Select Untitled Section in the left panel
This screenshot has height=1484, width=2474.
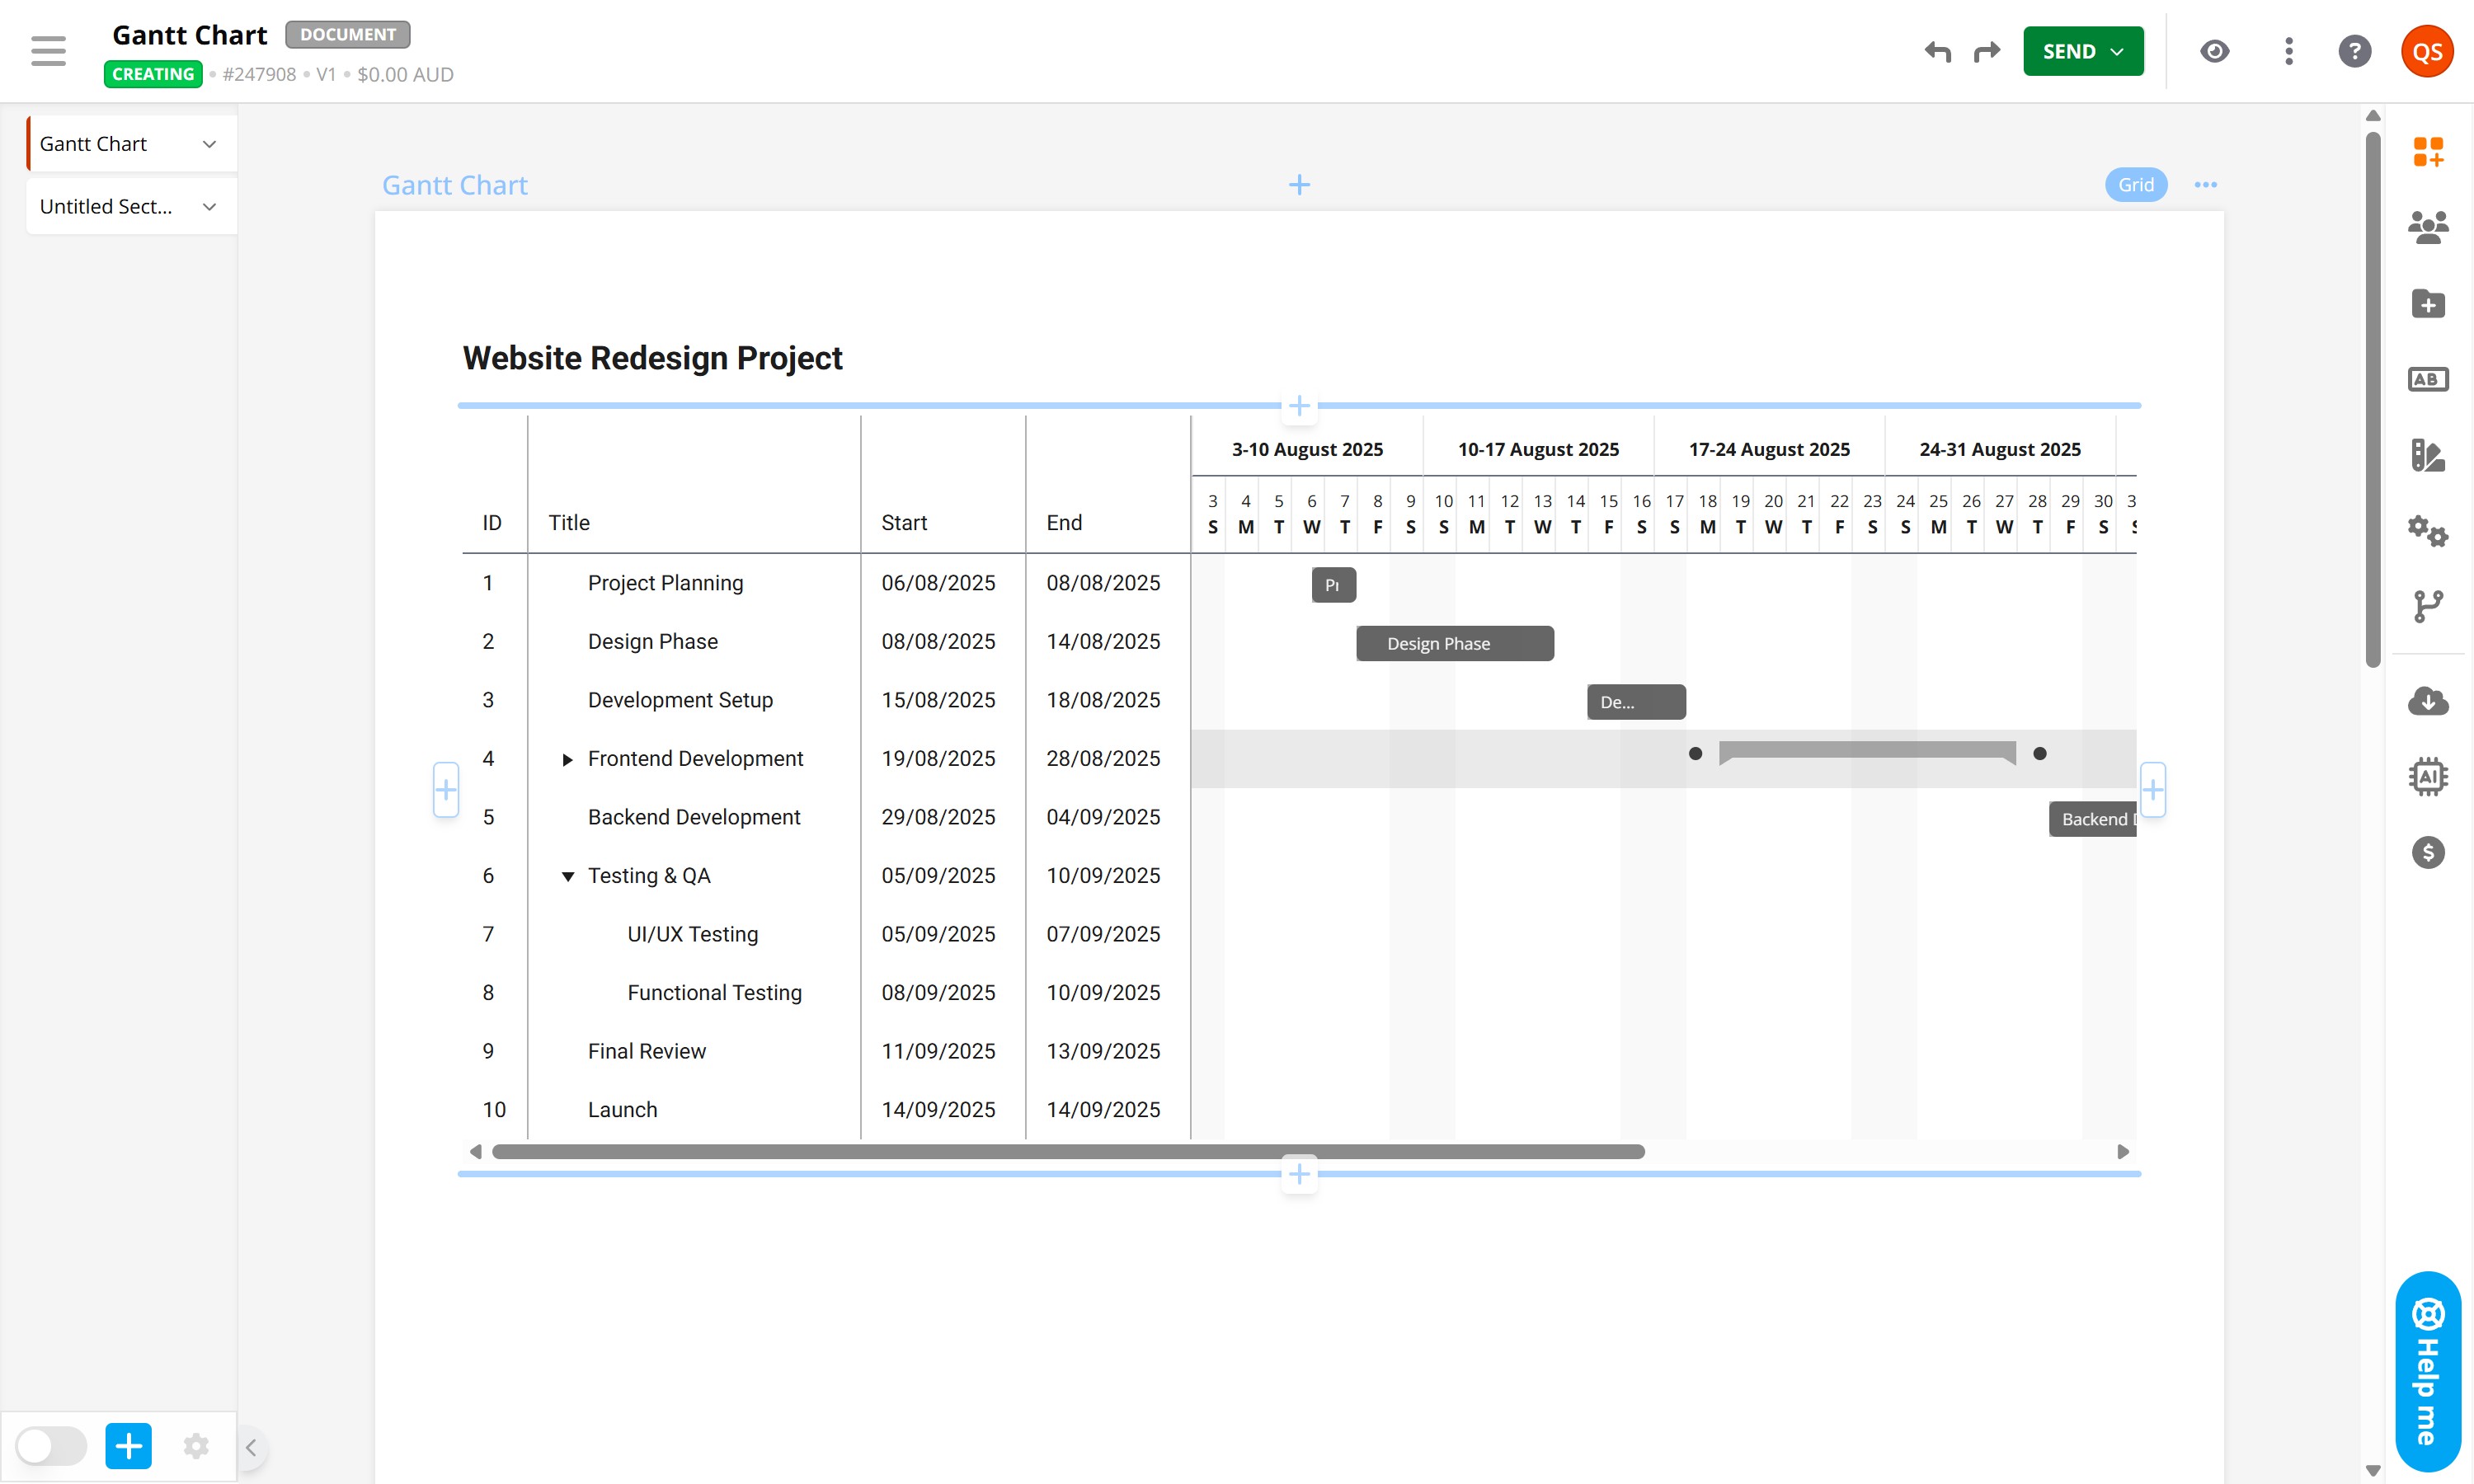[x=107, y=207]
